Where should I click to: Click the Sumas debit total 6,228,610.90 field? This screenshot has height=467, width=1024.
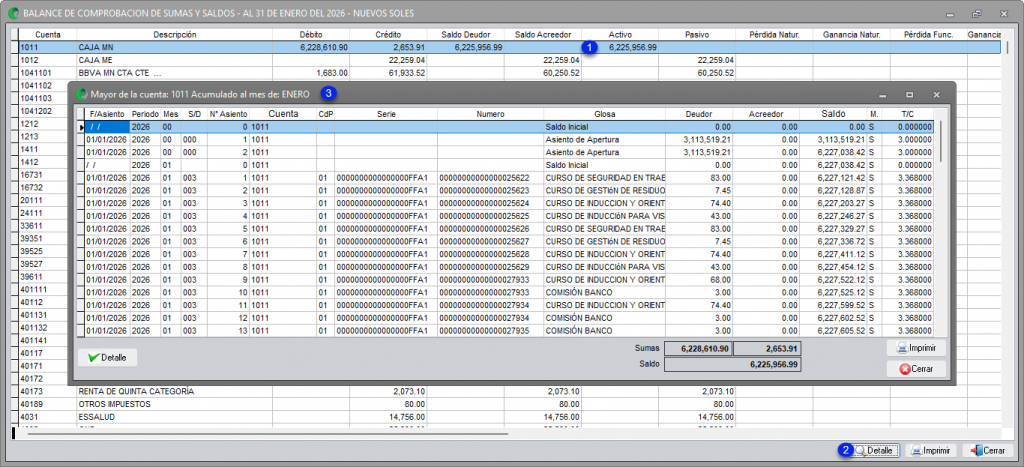(699, 348)
